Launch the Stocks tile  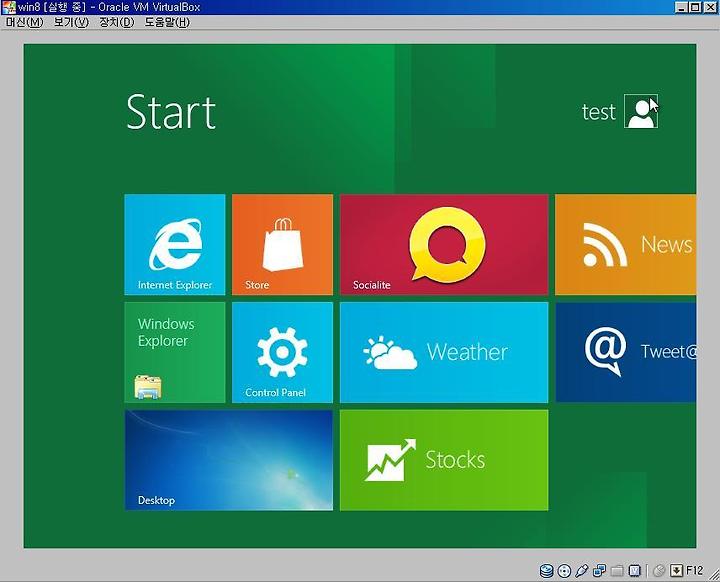[x=444, y=460]
